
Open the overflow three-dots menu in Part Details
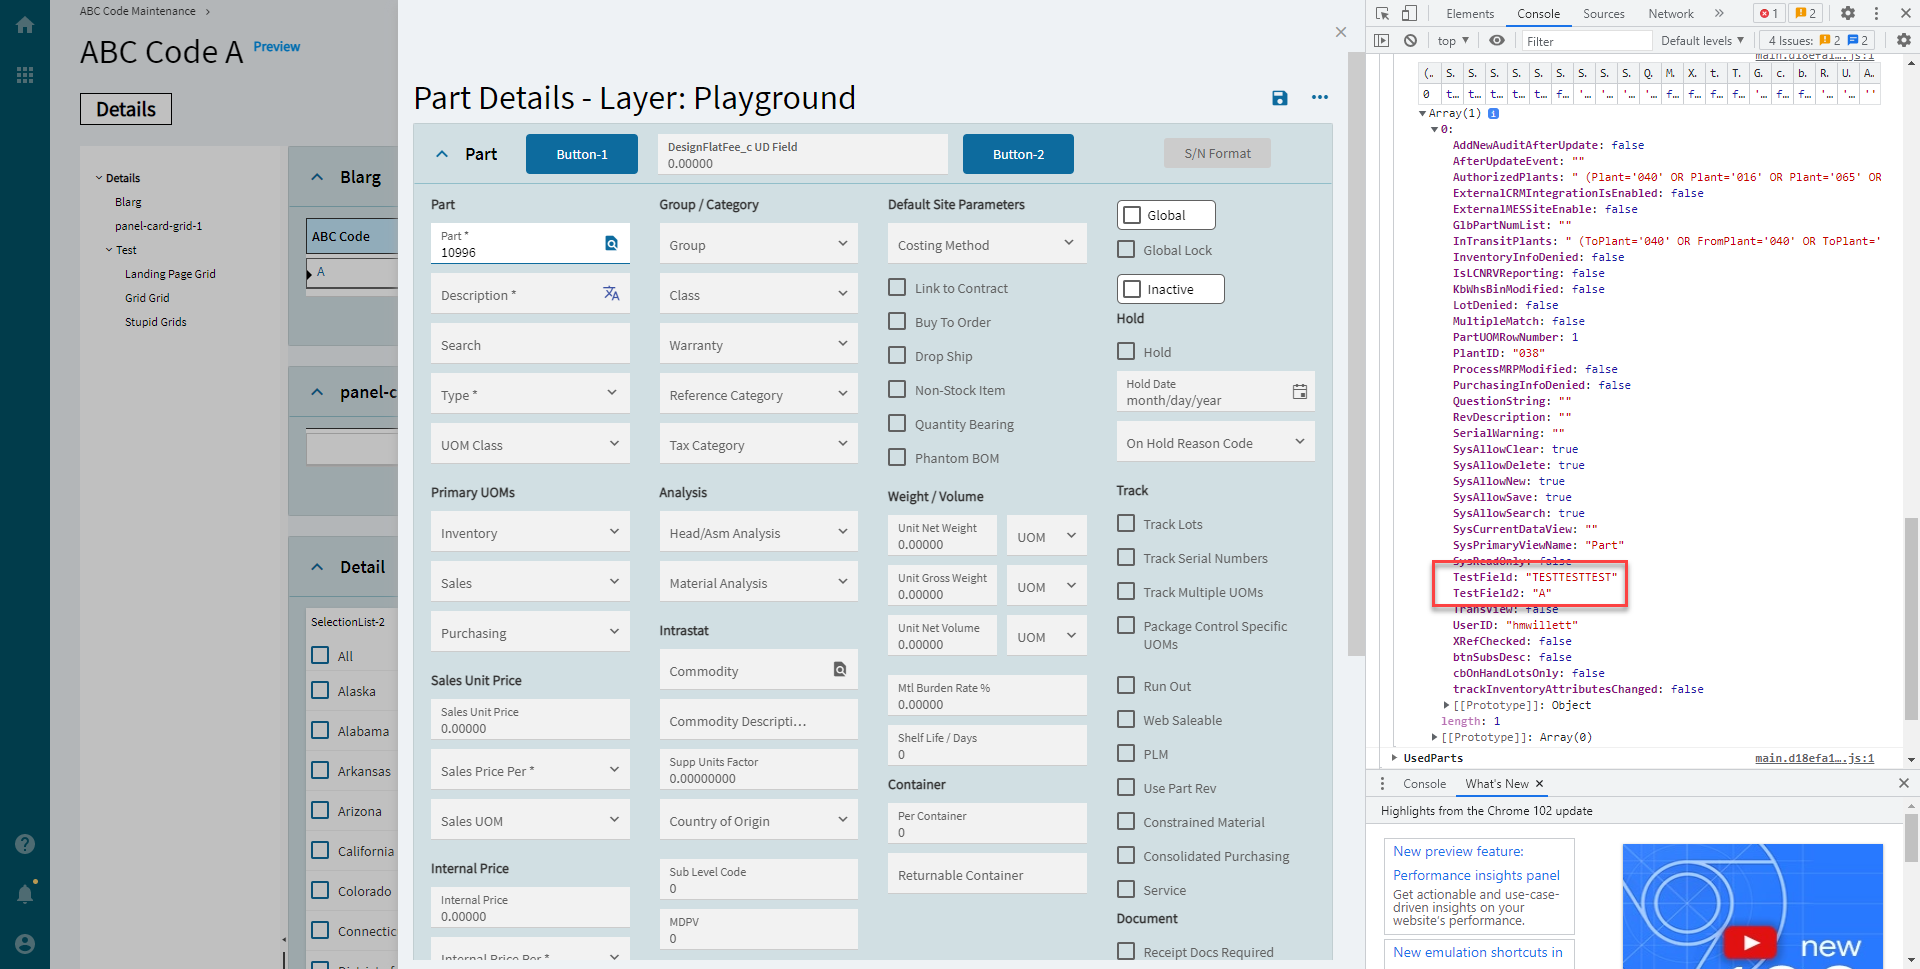coord(1320,98)
